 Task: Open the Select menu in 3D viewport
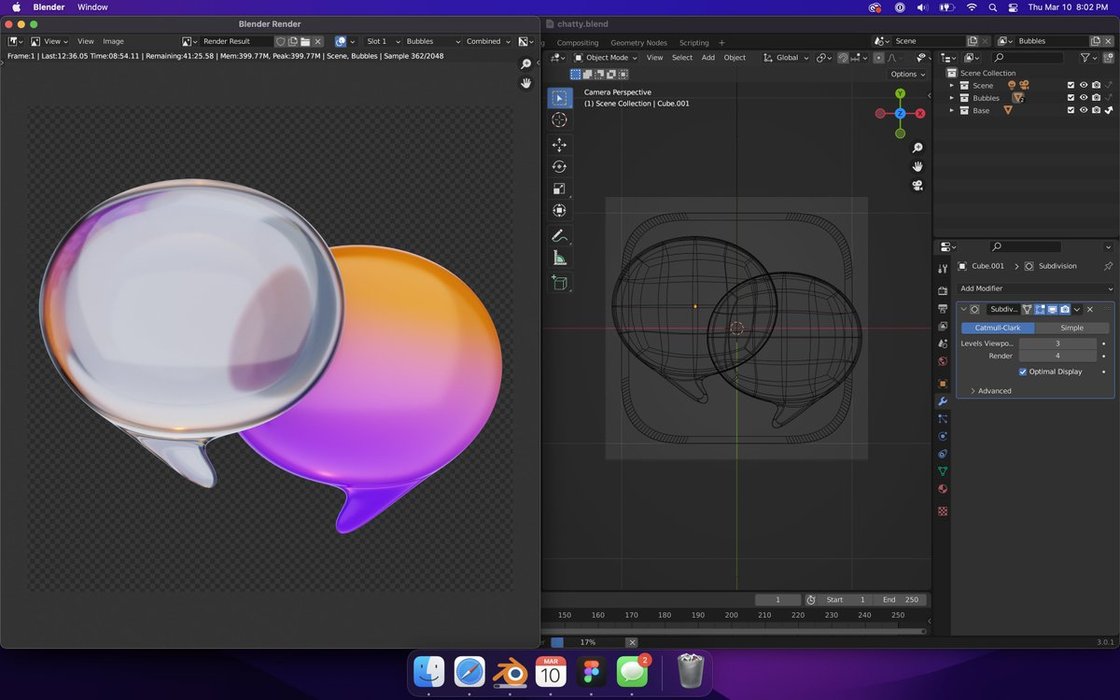coord(682,58)
